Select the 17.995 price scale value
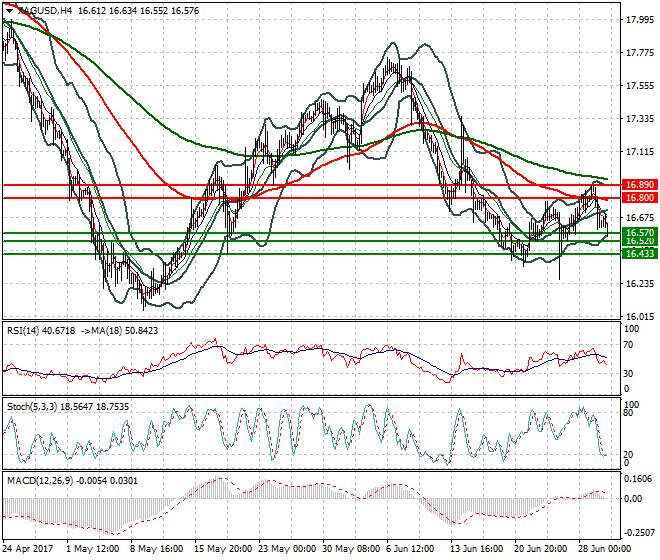The image size is (660, 560). [640, 20]
